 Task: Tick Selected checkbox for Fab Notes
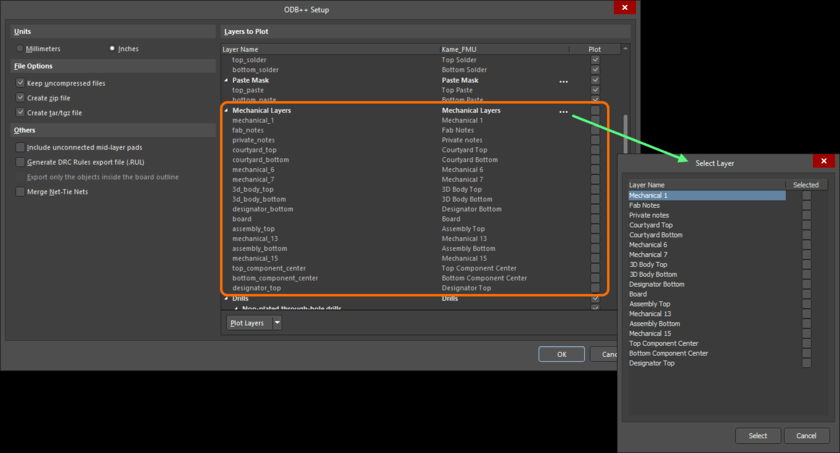807,206
